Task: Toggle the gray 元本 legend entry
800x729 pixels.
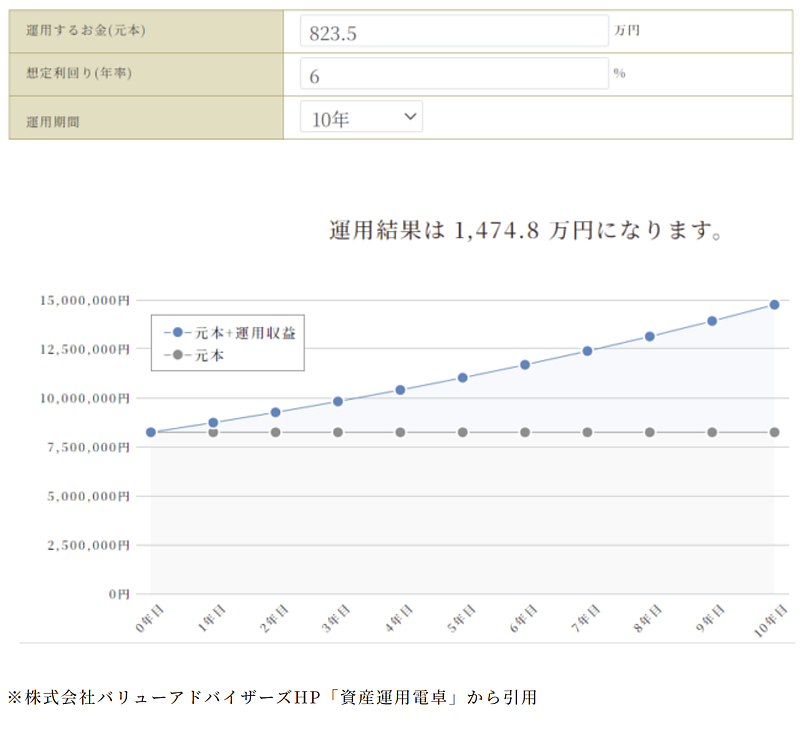Action: 194,355
